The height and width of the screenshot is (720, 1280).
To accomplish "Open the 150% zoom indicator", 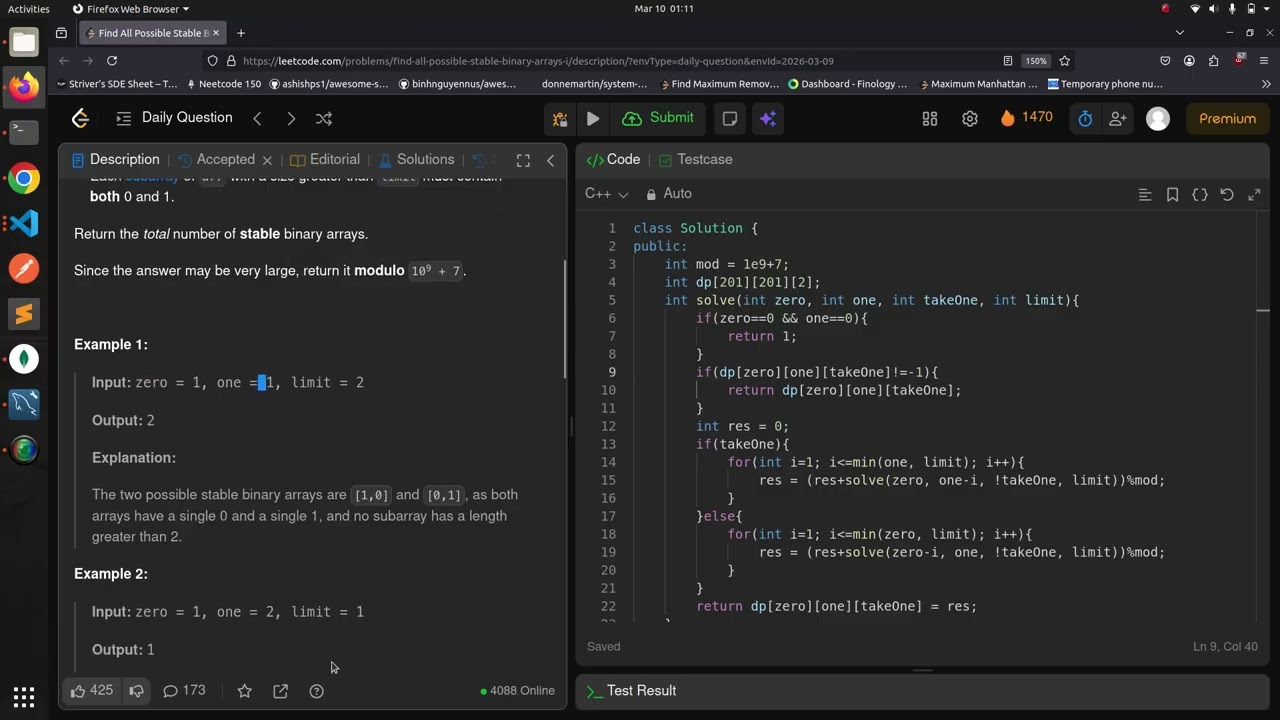I will 1036,61.
